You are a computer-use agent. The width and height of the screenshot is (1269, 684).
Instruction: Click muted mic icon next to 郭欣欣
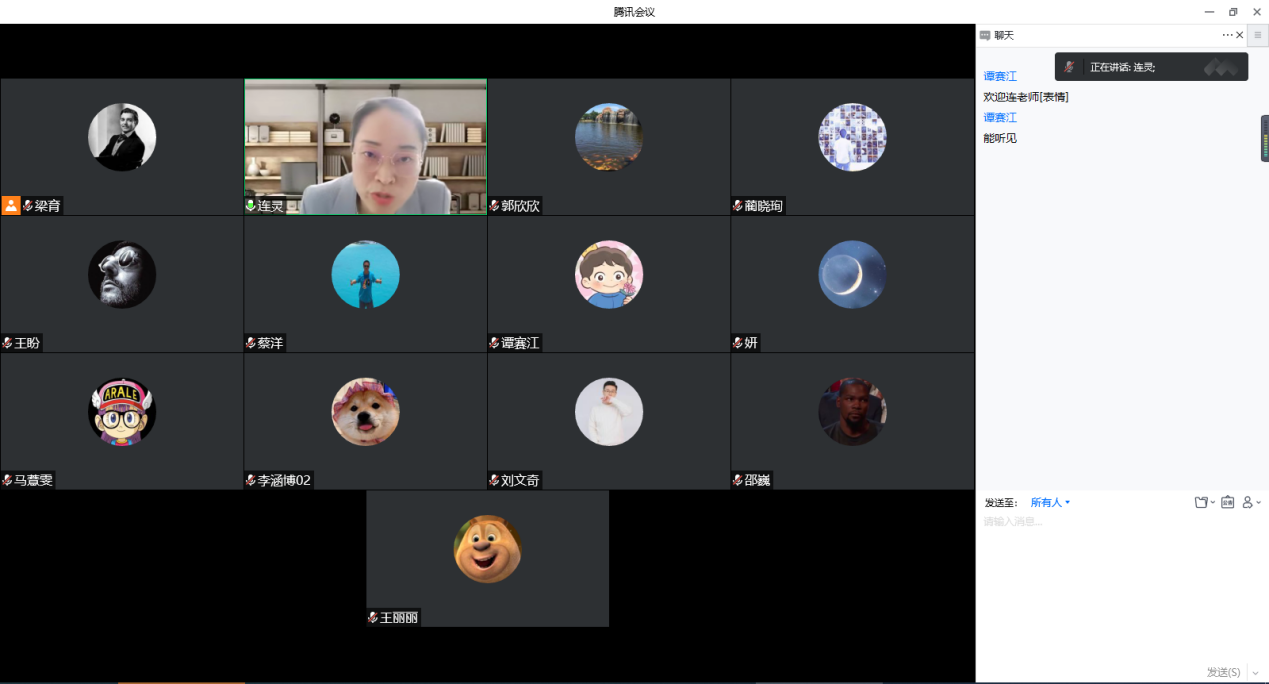tap(494, 206)
